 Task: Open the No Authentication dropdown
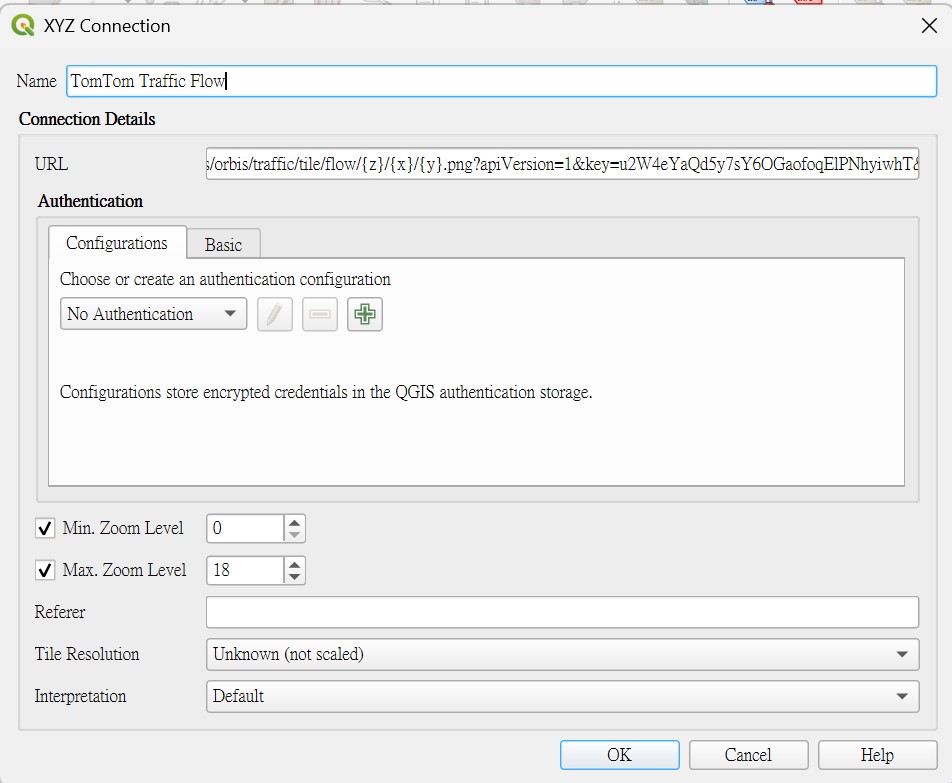(154, 314)
